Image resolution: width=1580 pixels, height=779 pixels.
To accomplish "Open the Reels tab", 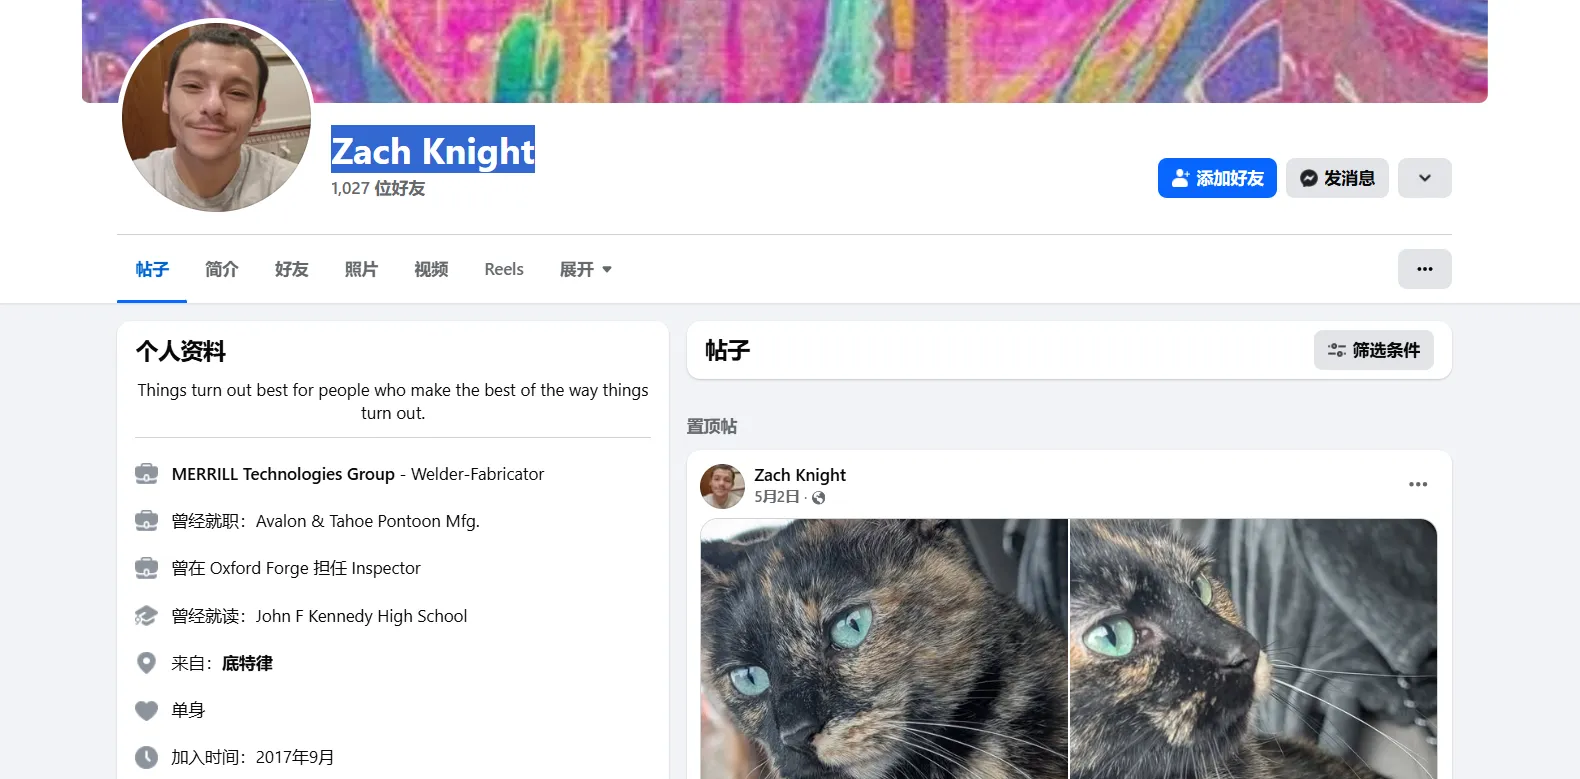I will pyautogui.click(x=504, y=269).
